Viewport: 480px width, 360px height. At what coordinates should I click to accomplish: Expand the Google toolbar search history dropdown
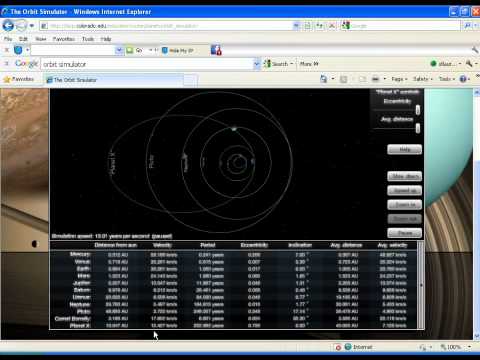point(257,64)
